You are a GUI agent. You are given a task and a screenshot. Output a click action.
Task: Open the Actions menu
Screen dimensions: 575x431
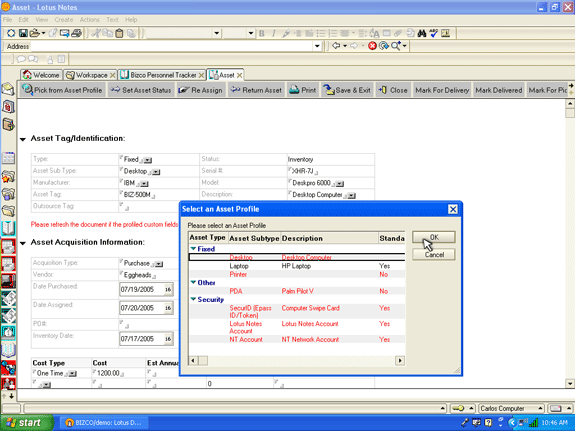pos(89,20)
